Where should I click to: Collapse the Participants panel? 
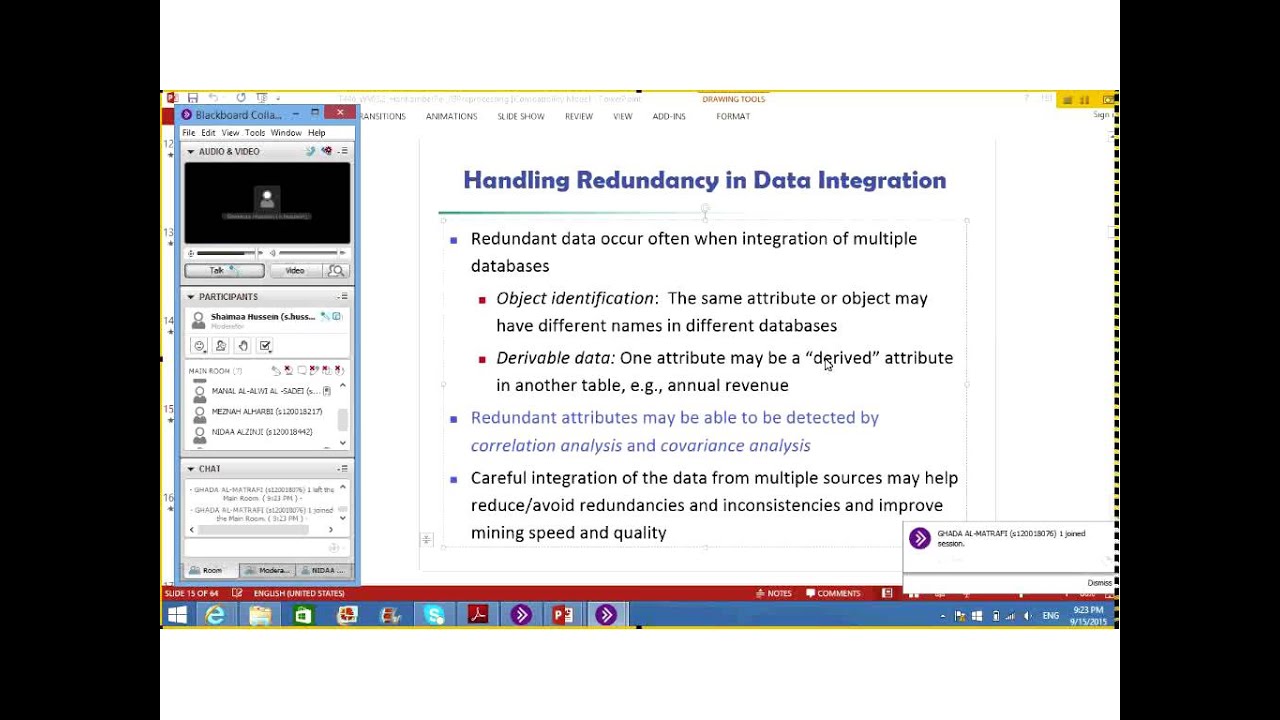(191, 297)
